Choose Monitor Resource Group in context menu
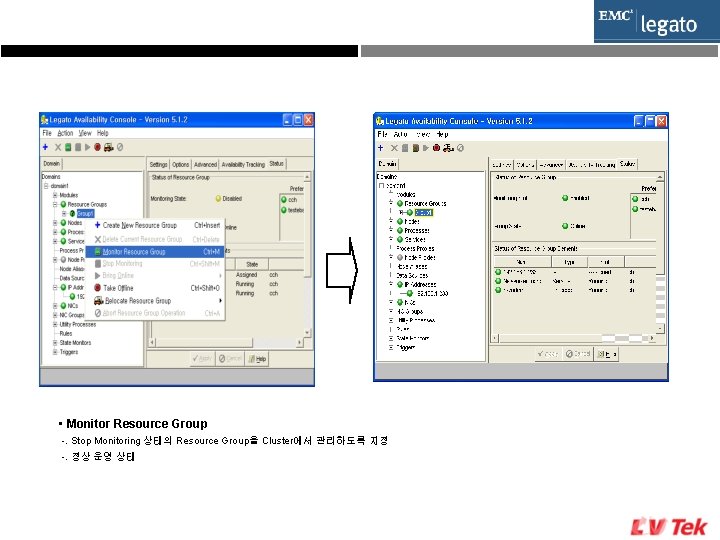 tap(154, 252)
